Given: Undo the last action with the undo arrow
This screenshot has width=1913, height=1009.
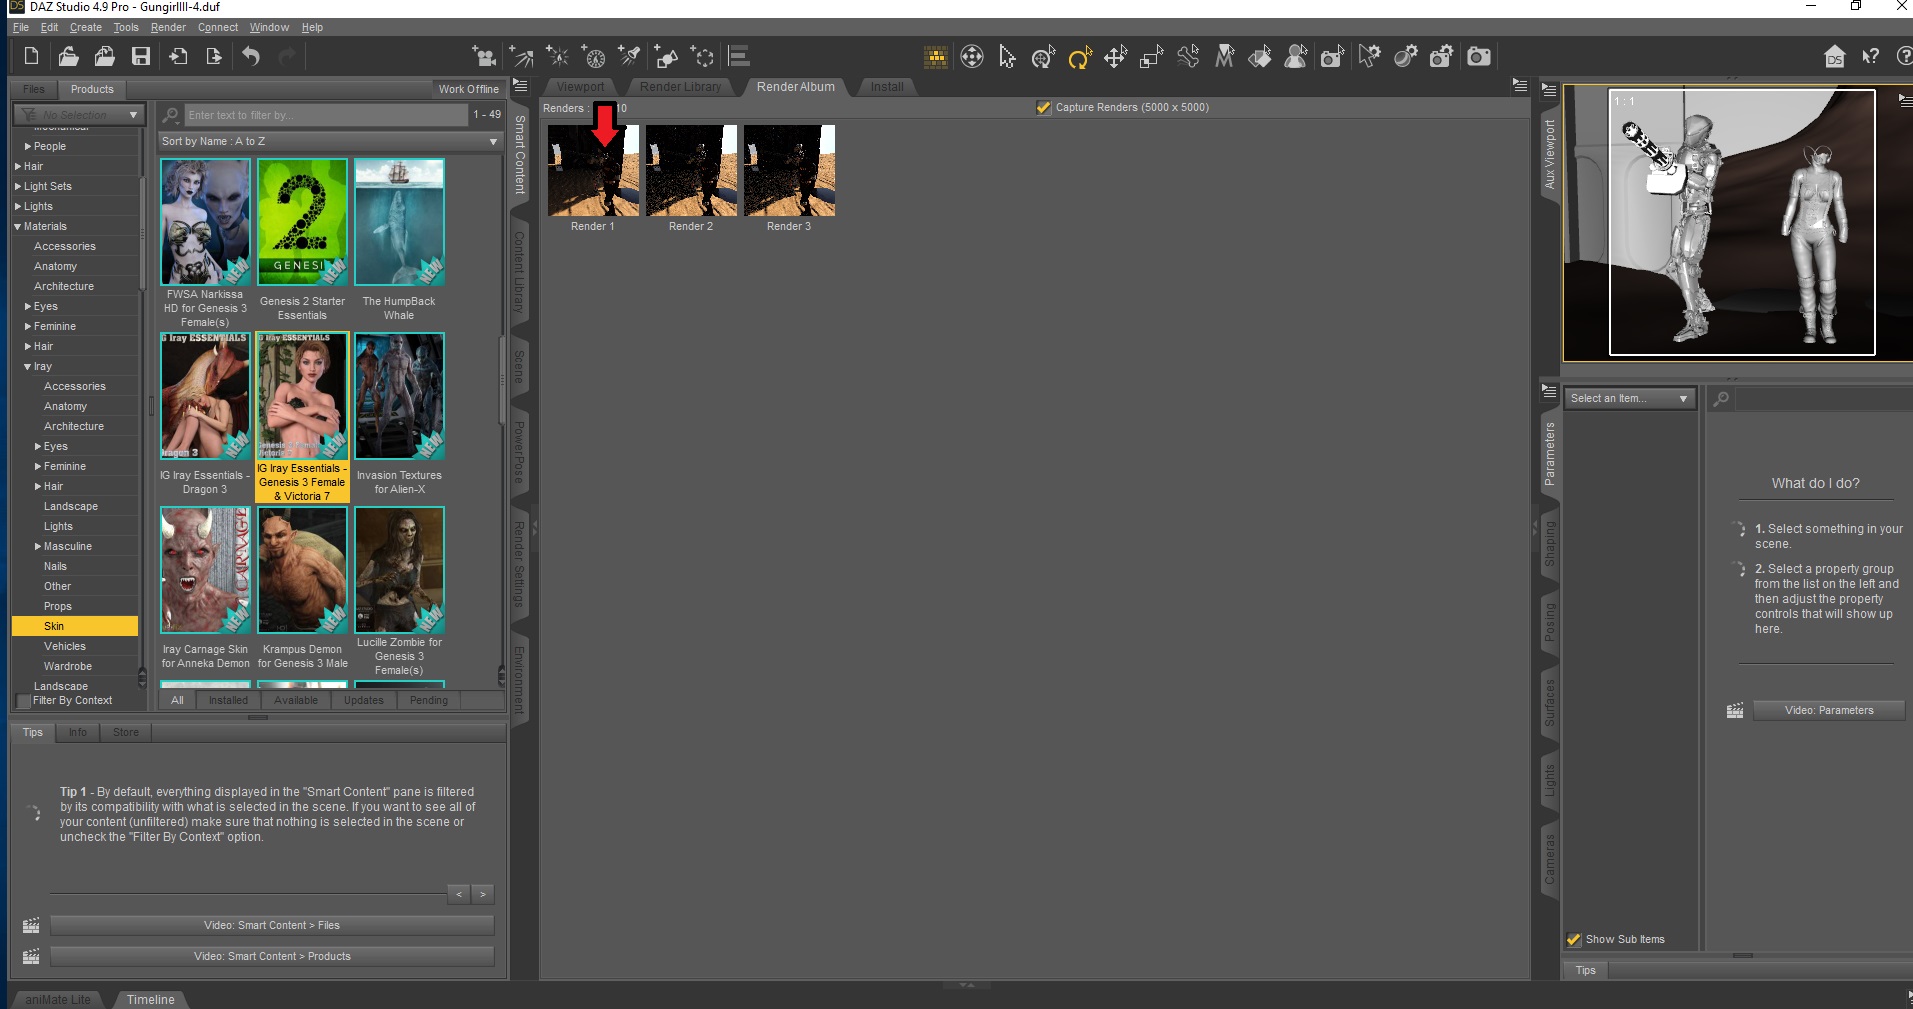Looking at the screenshot, I should coord(251,57).
